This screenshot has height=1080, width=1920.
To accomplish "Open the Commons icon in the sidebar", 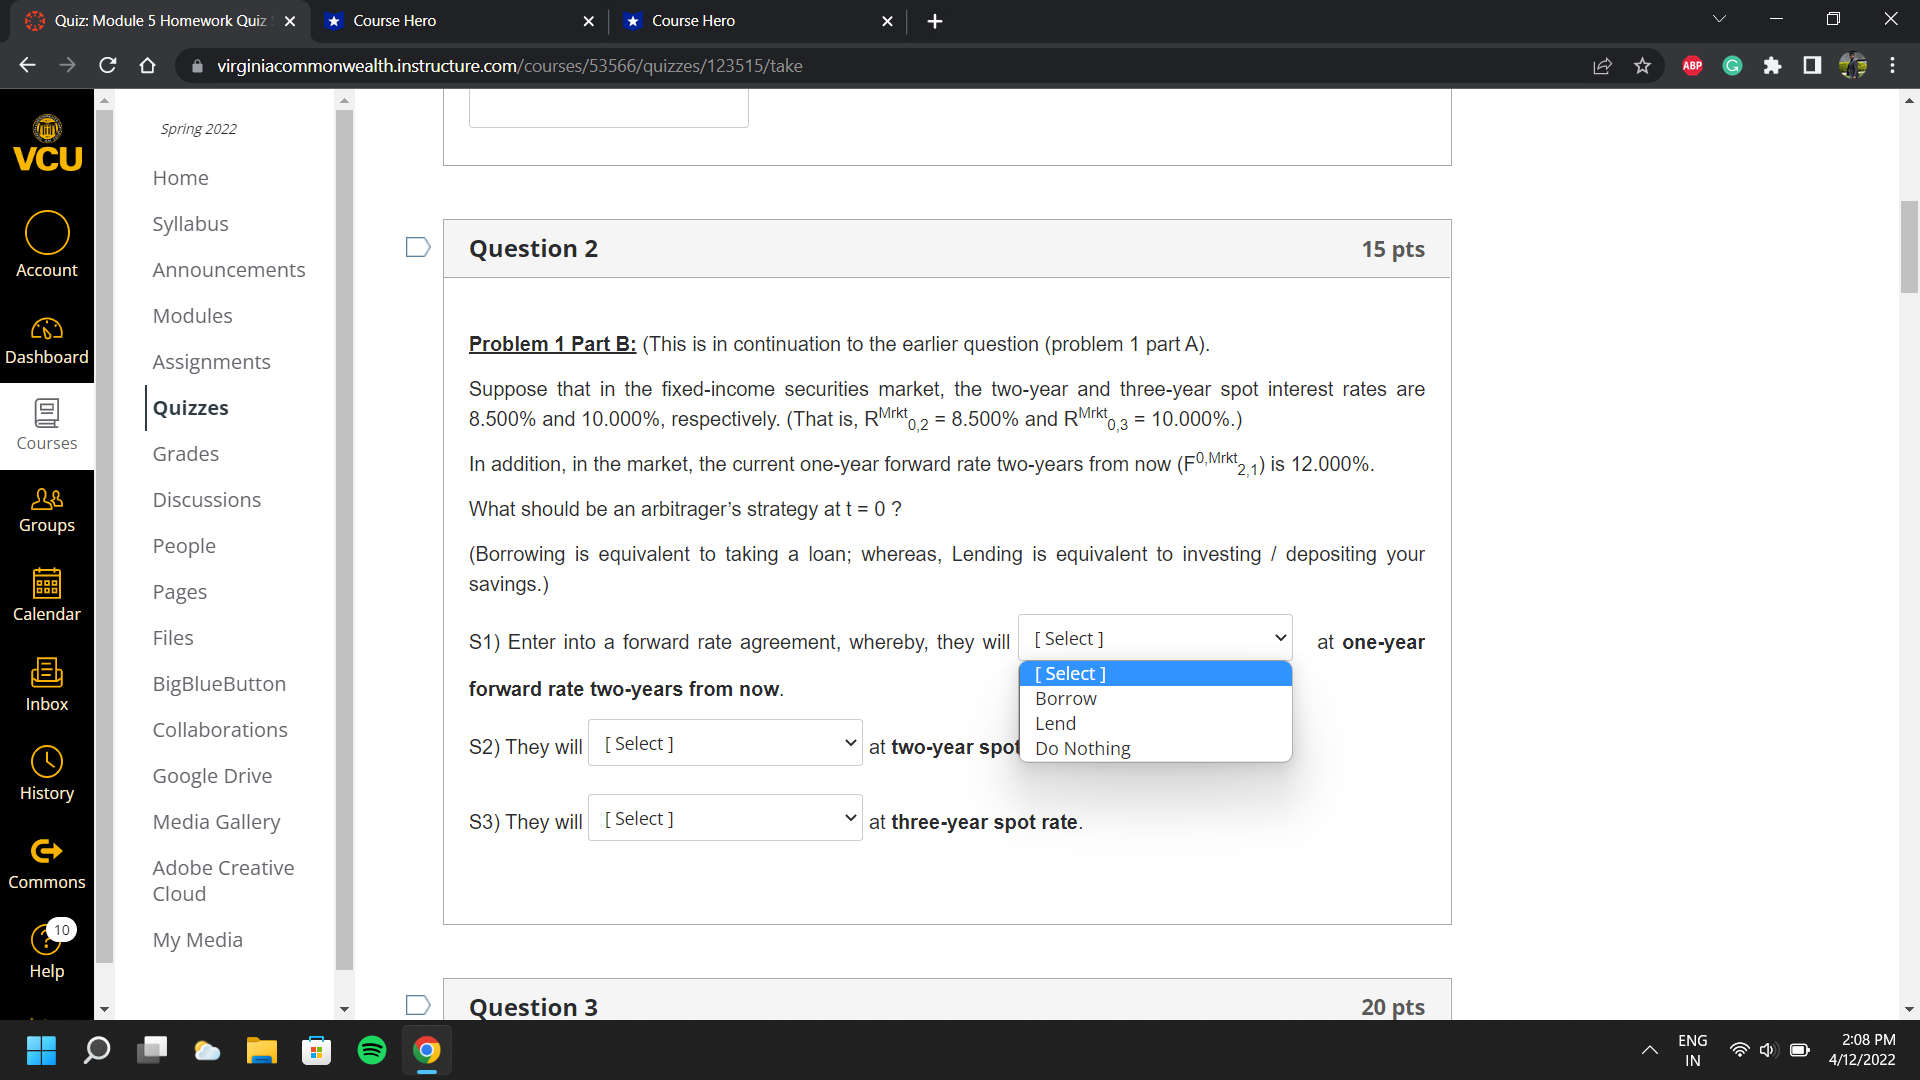I will [46, 861].
